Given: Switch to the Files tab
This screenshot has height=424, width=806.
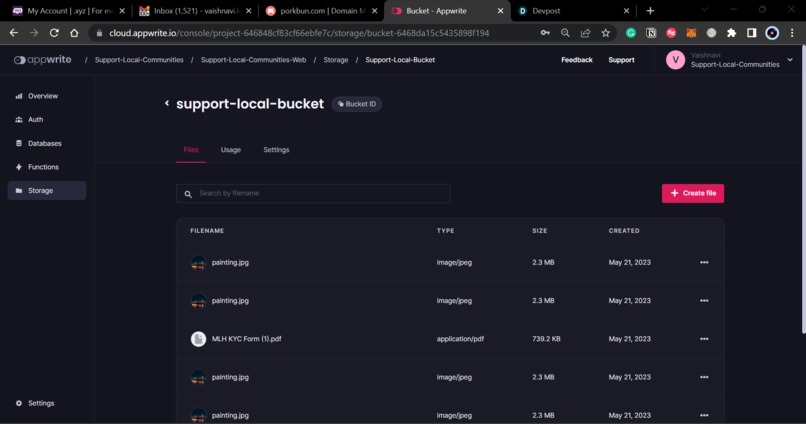Looking at the screenshot, I should [191, 150].
